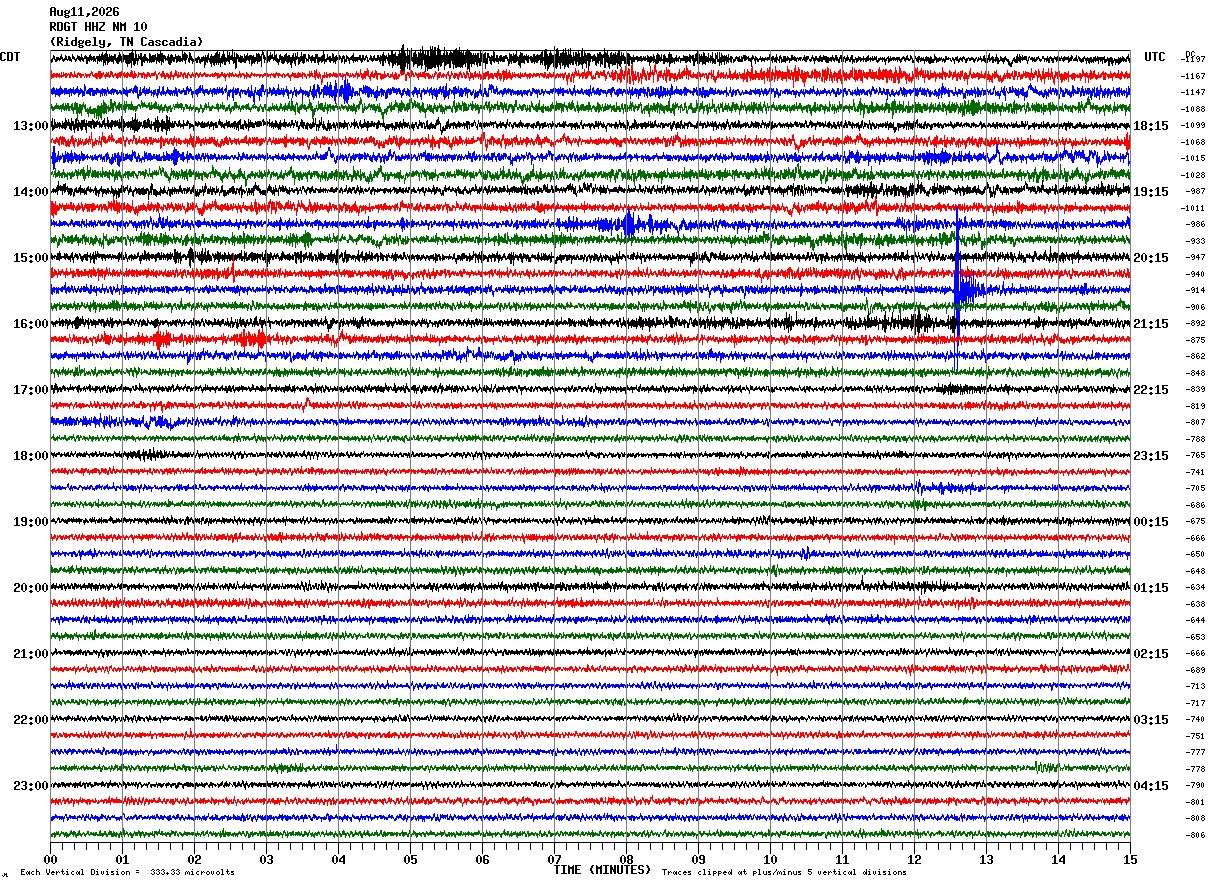Click the 13:00 CDT hour label
Viewport: 1210px width, 886px height.
[31, 126]
